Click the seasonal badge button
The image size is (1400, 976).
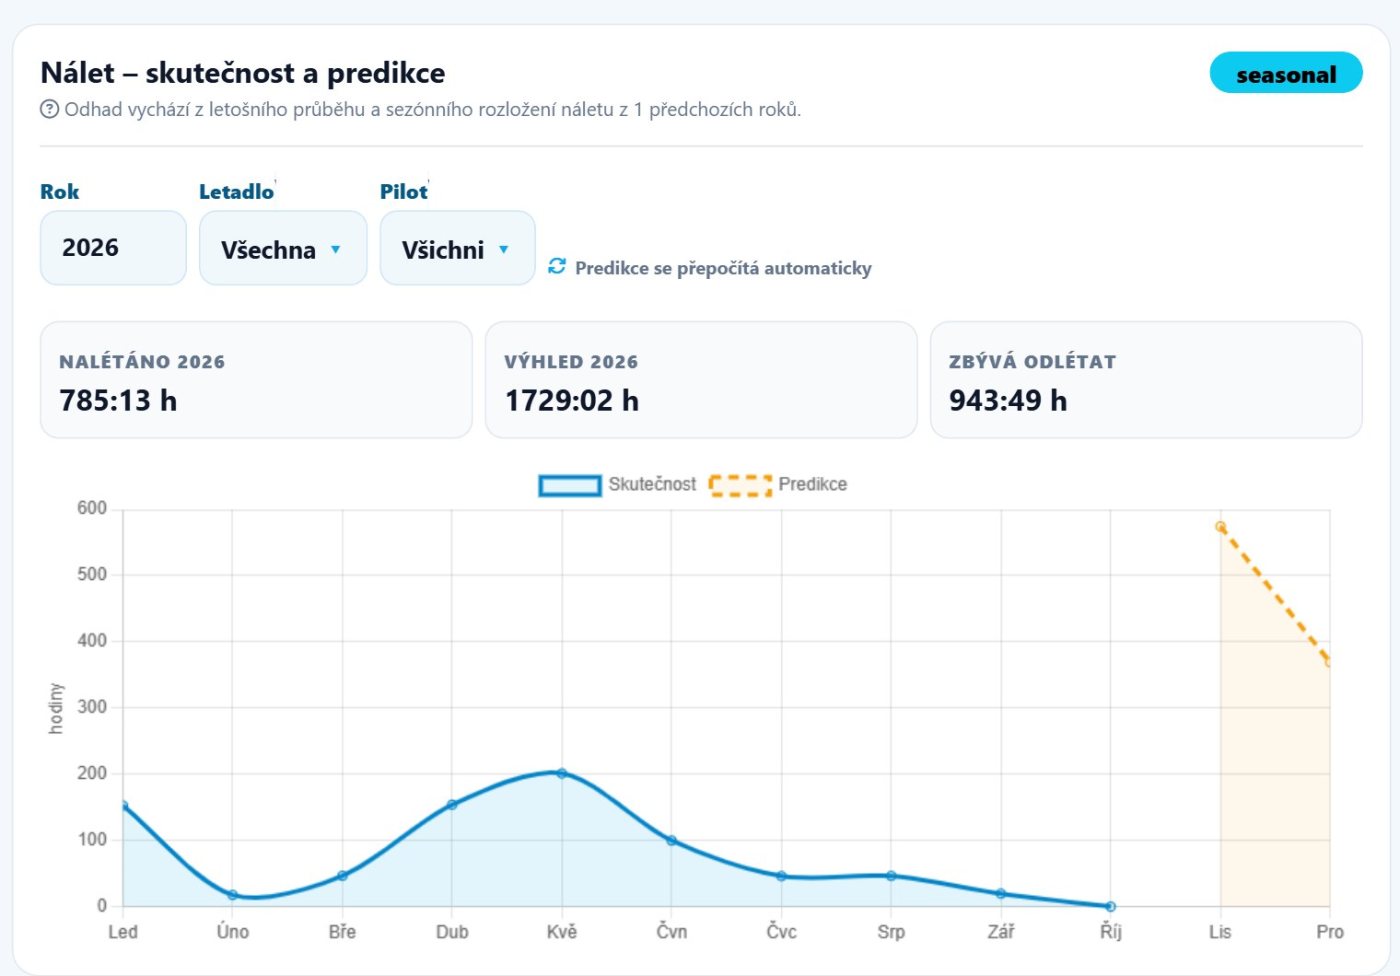click(1286, 73)
